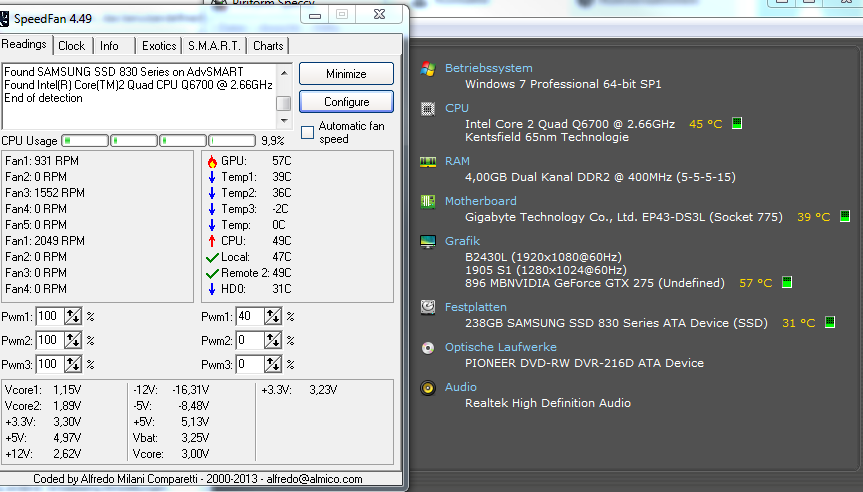Click the log box scroll down arrow
Image resolution: width=863 pixels, height=492 pixels.
[284, 121]
